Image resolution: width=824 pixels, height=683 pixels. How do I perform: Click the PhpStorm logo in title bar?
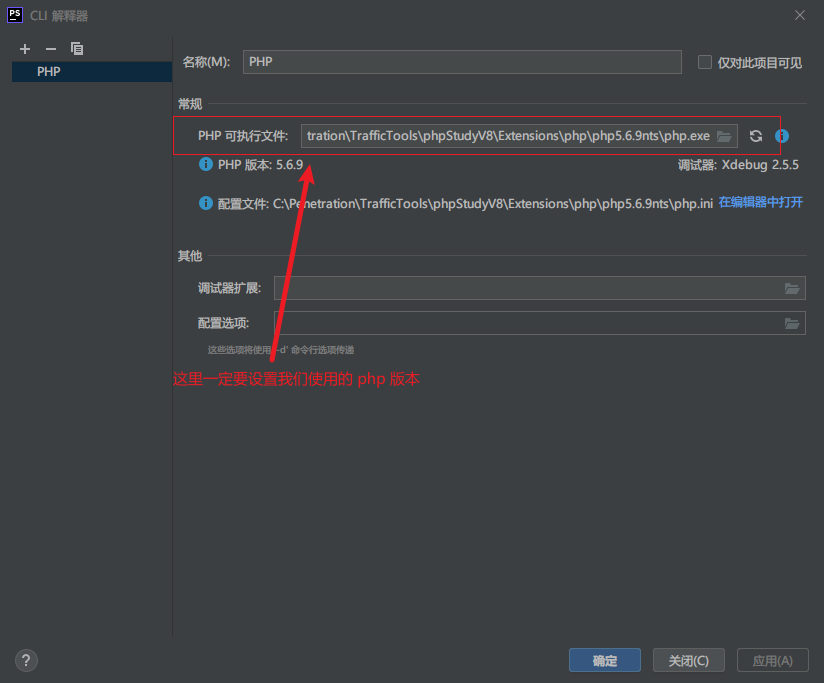pyautogui.click(x=15, y=15)
